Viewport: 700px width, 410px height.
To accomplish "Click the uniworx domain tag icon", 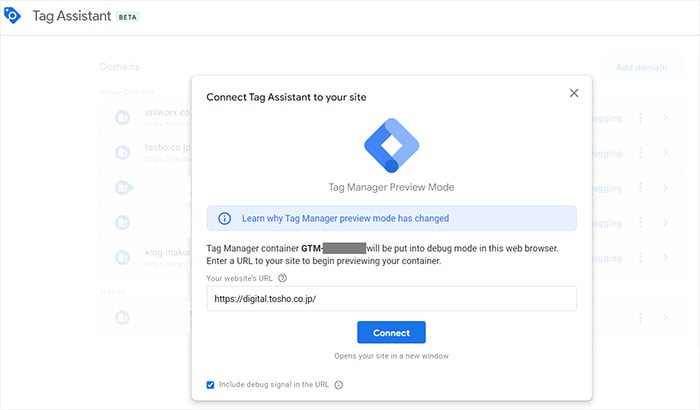I will [x=122, y=117].
